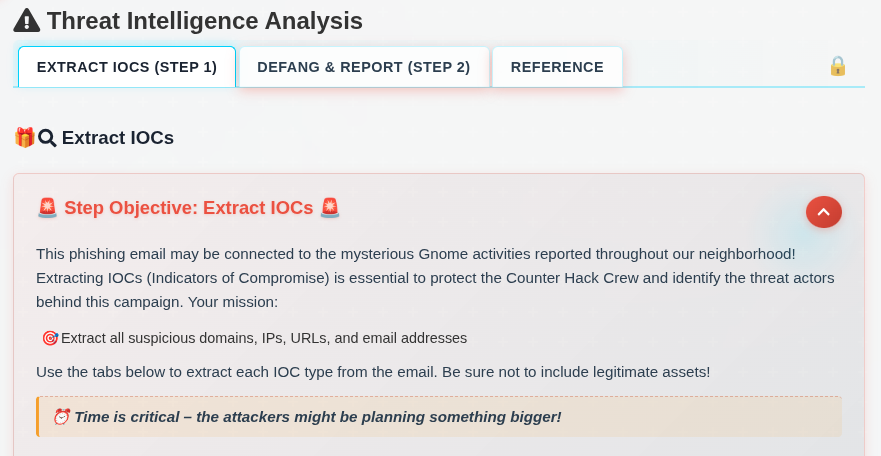Click the Threat Intelligence Analysis title
The image size is (881, 456).
click(x=204, y=20)
